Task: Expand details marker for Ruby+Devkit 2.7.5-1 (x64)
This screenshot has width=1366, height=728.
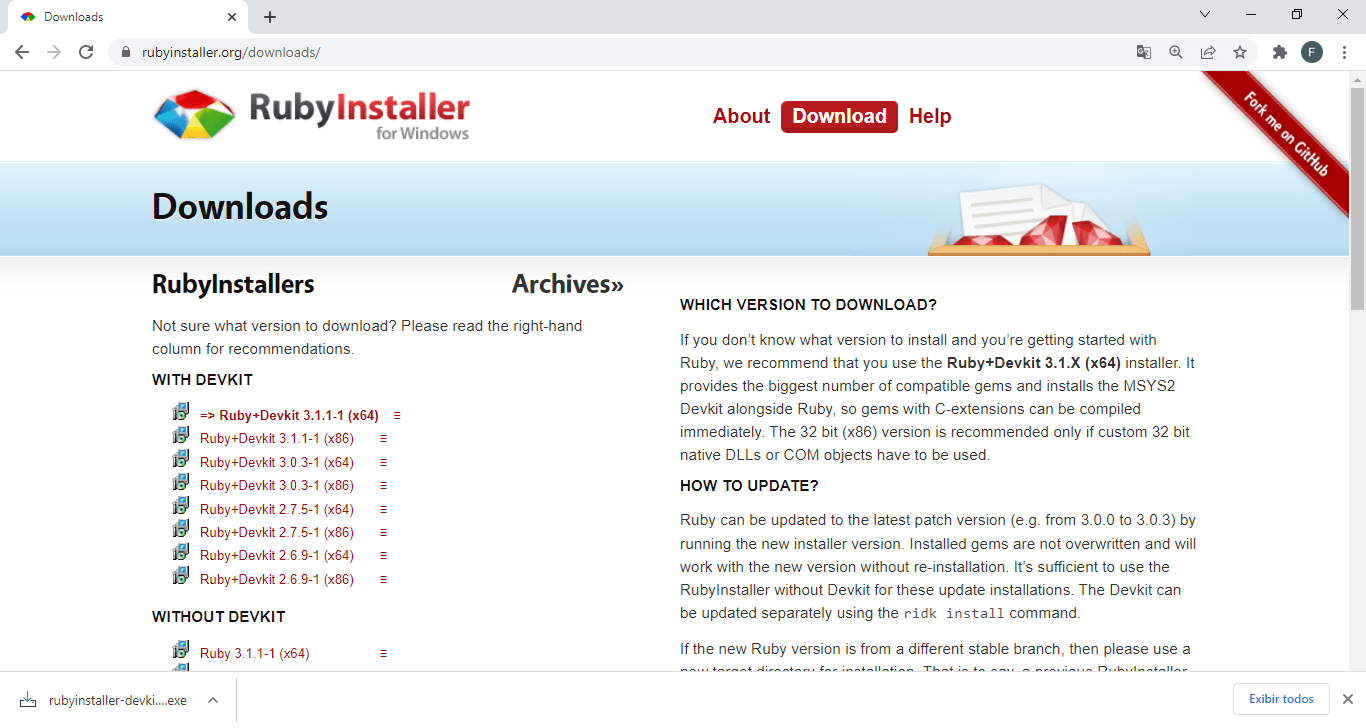Action: tap(383, 509)
